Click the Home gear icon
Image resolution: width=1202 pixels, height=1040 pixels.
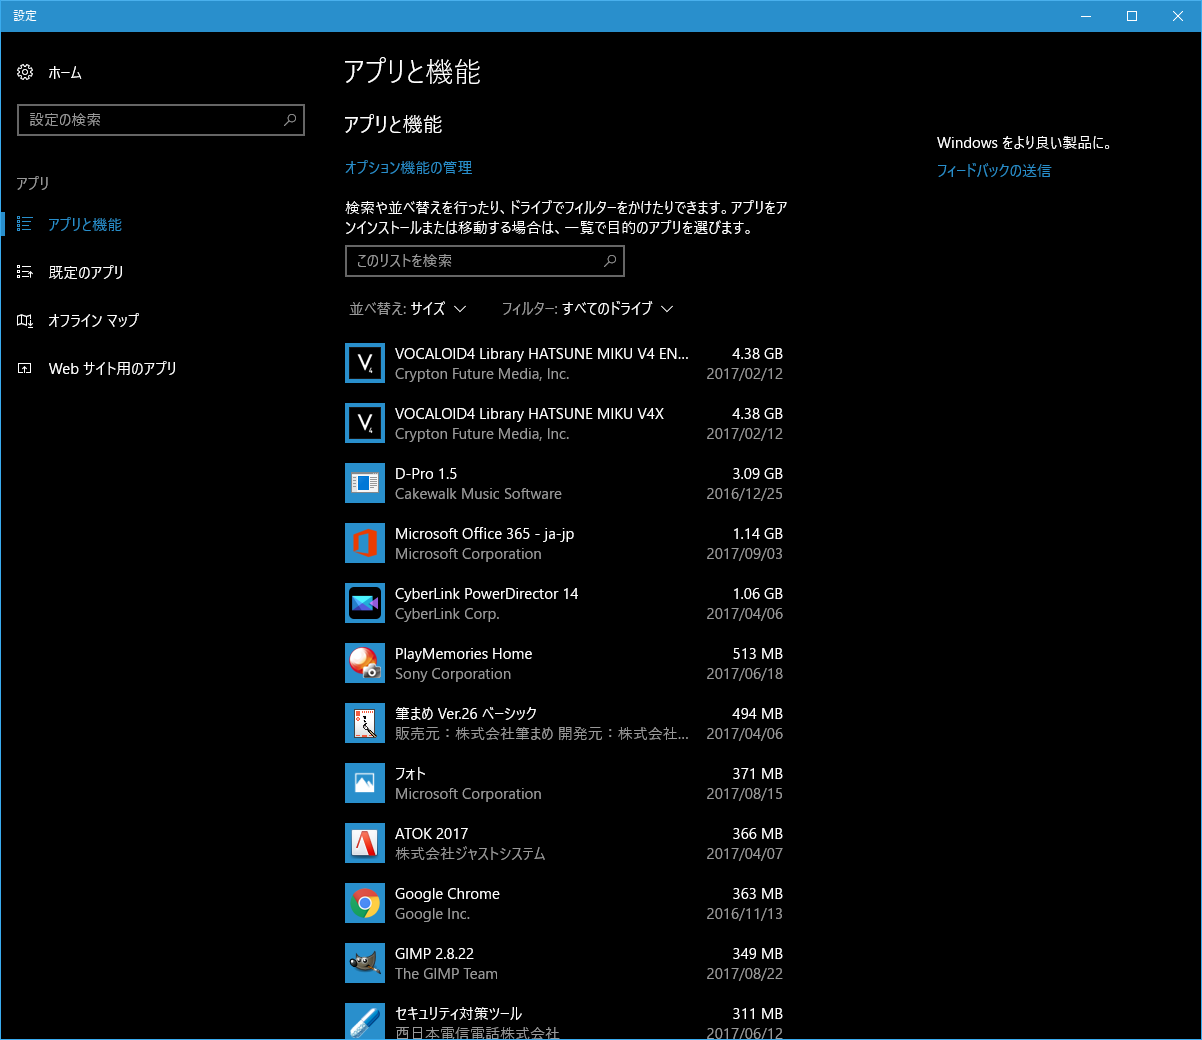pos(25,72)
